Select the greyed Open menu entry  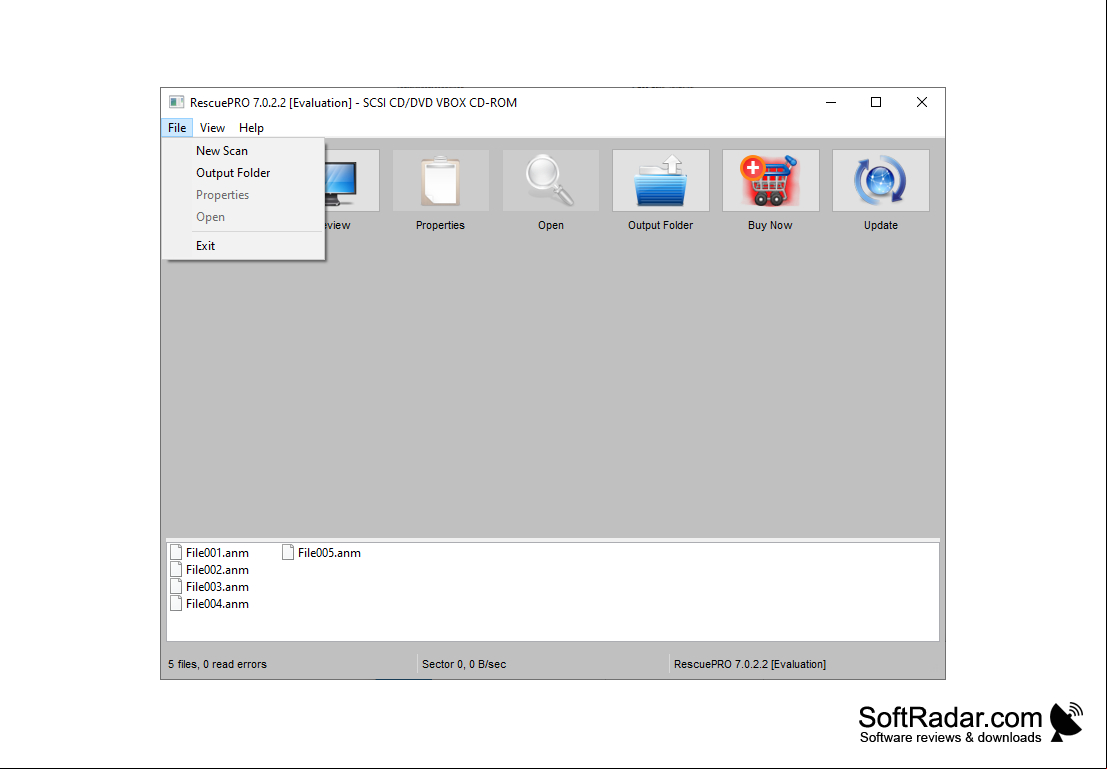244,217
